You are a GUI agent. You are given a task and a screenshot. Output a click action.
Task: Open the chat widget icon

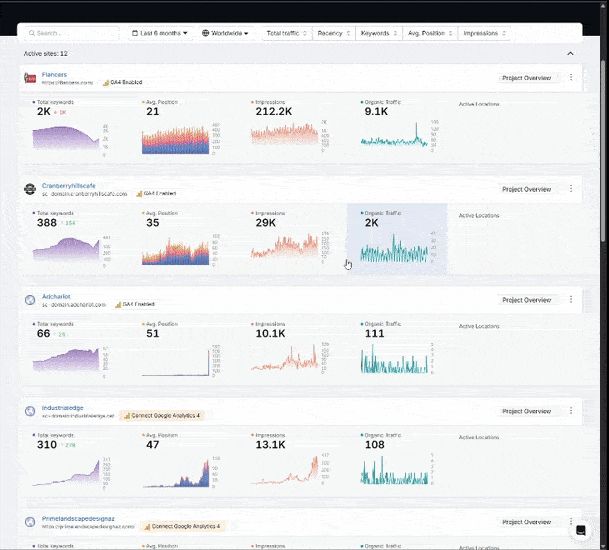pyautogui.click(x=581, y=530)
